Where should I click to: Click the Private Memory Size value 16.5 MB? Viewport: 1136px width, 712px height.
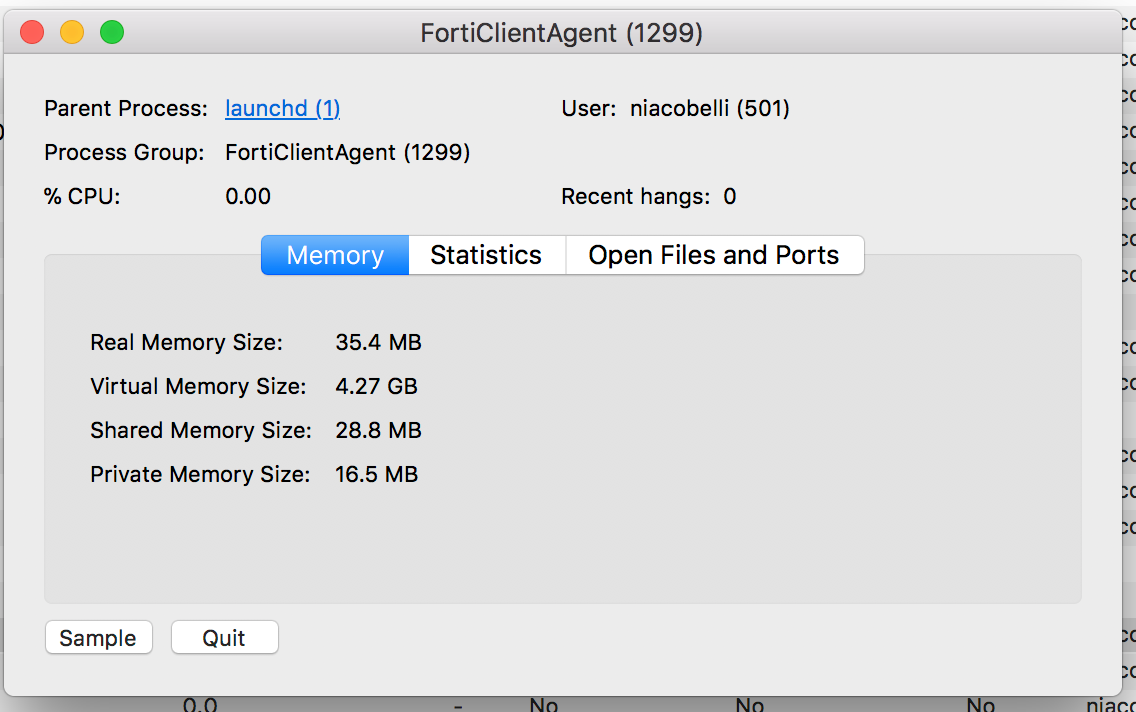[x=376, y=474]
